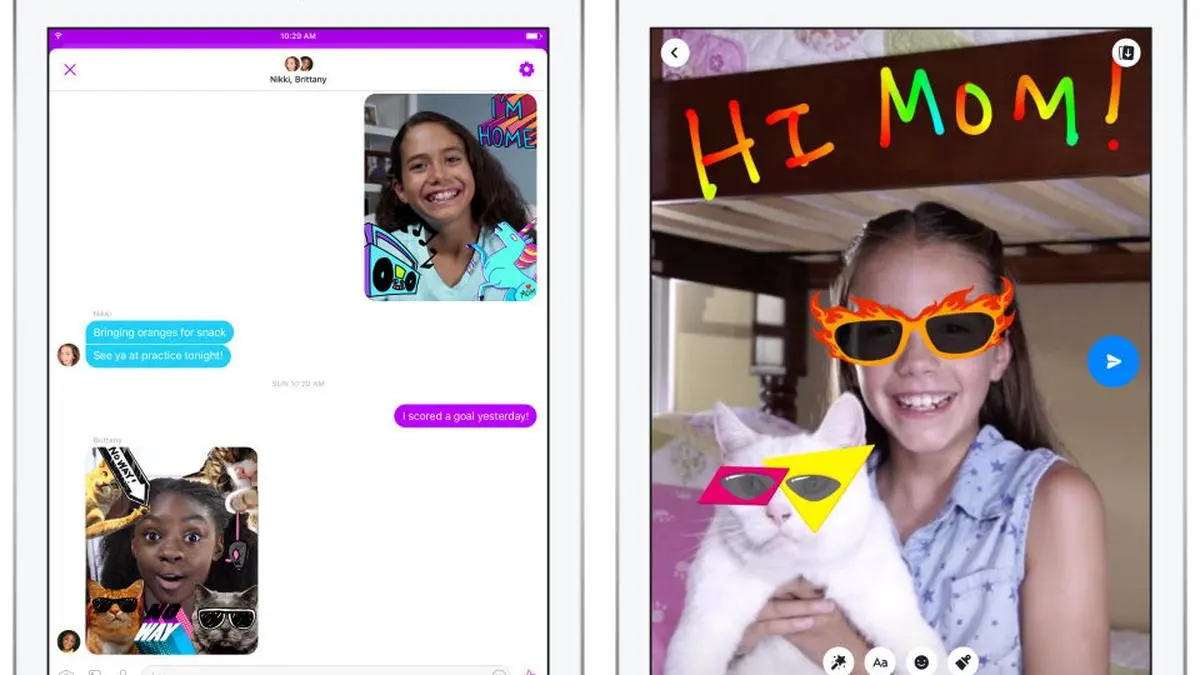Select the Aa text tool

881,661
